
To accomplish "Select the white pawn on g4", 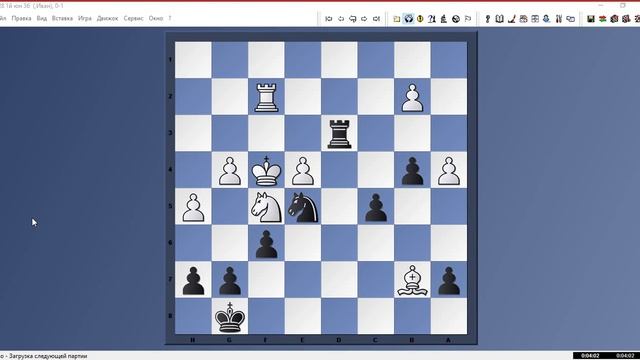I will [x=230, y=171].
